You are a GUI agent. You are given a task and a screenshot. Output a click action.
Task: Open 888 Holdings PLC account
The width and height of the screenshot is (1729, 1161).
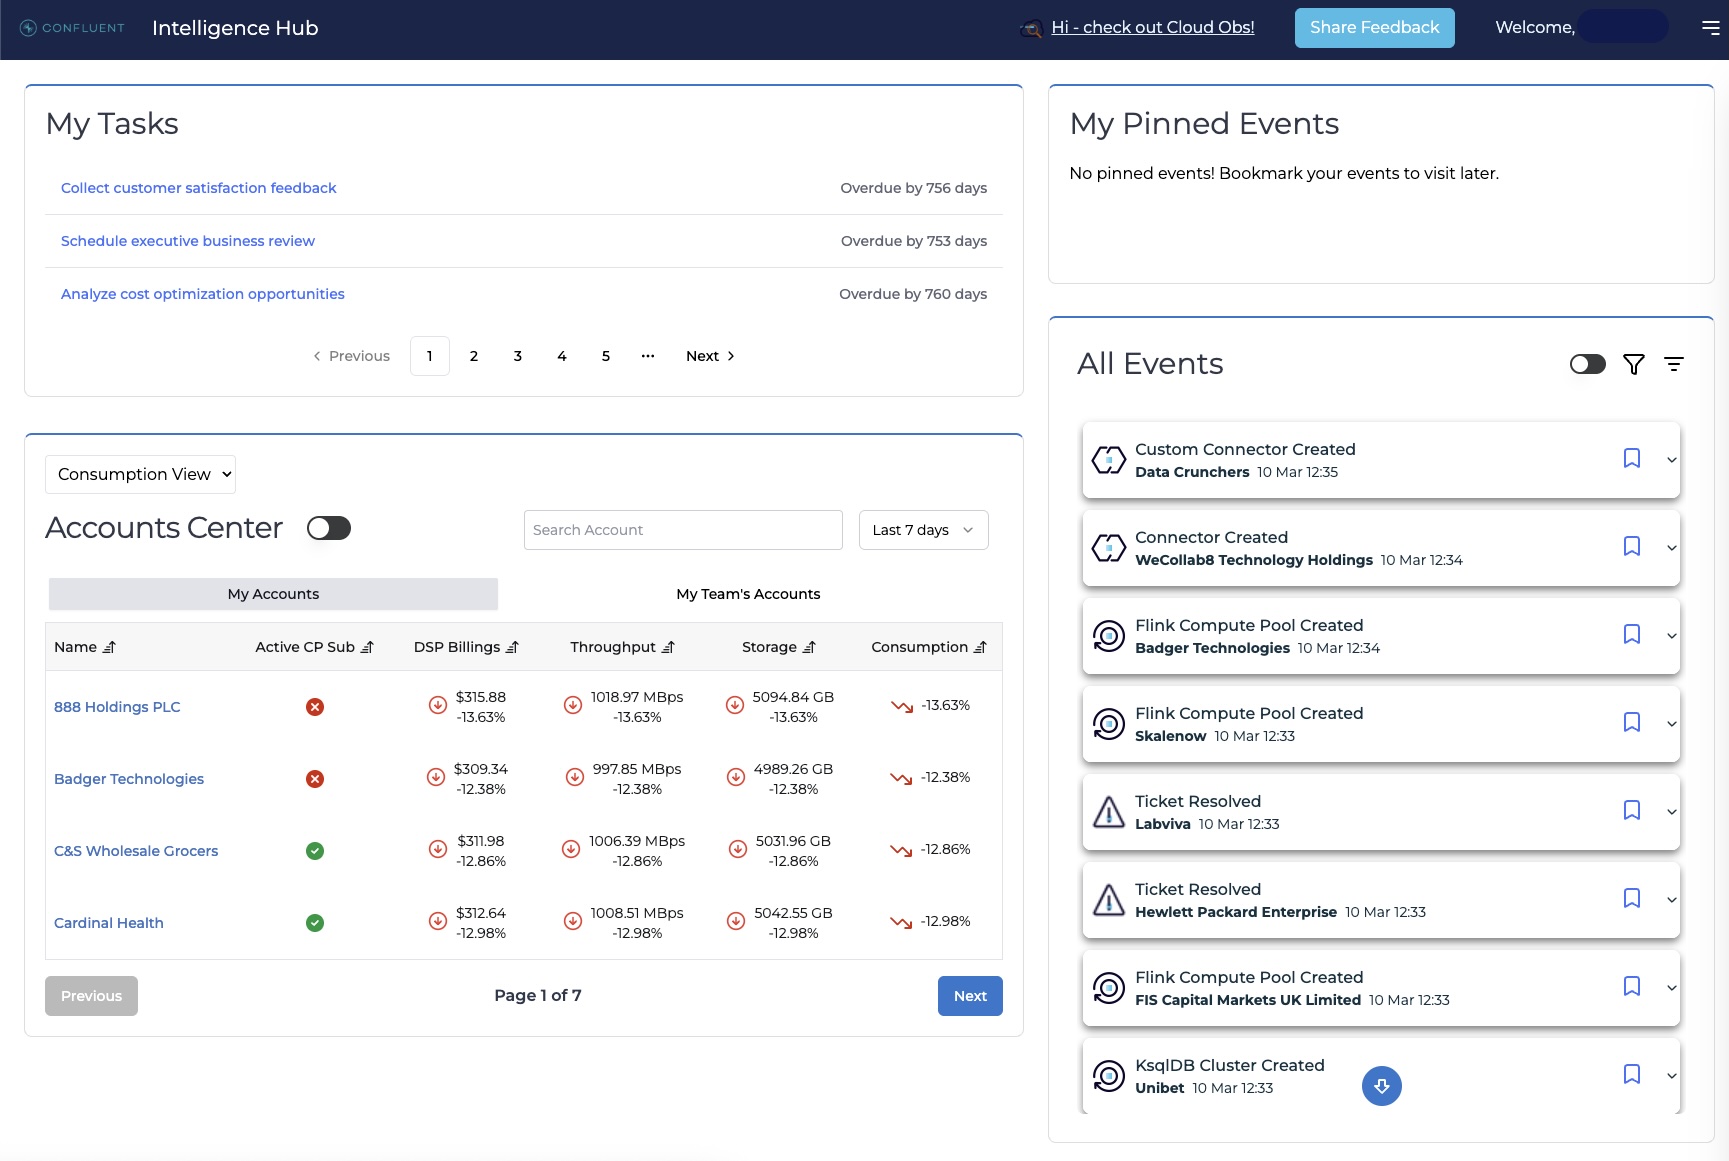pos(117,707)
